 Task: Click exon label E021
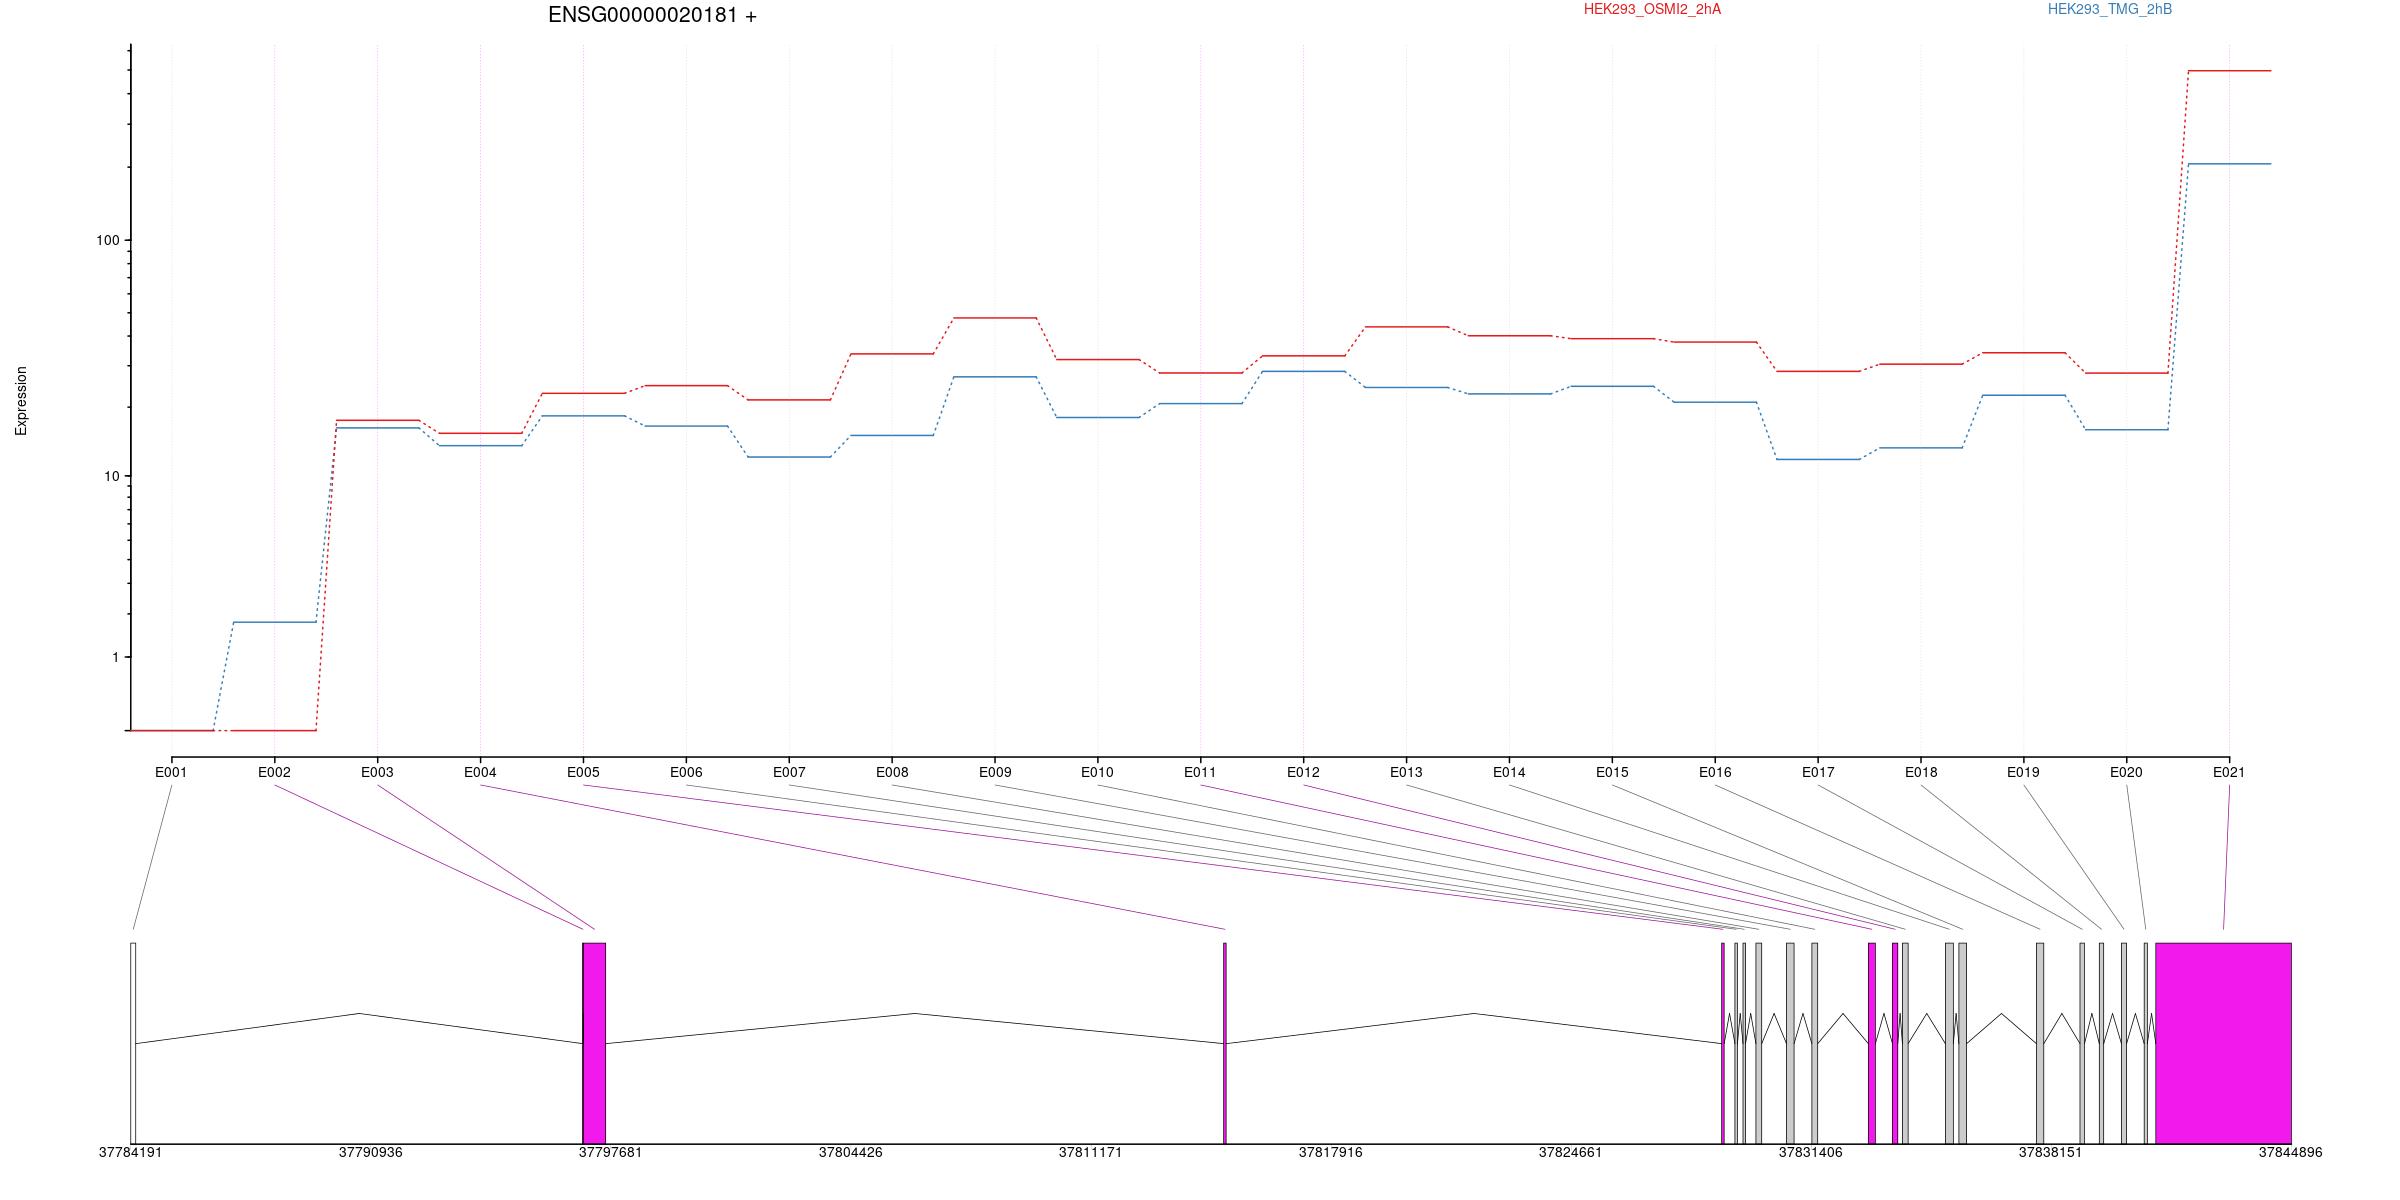pyautogui.click(x=2229, y=772)
